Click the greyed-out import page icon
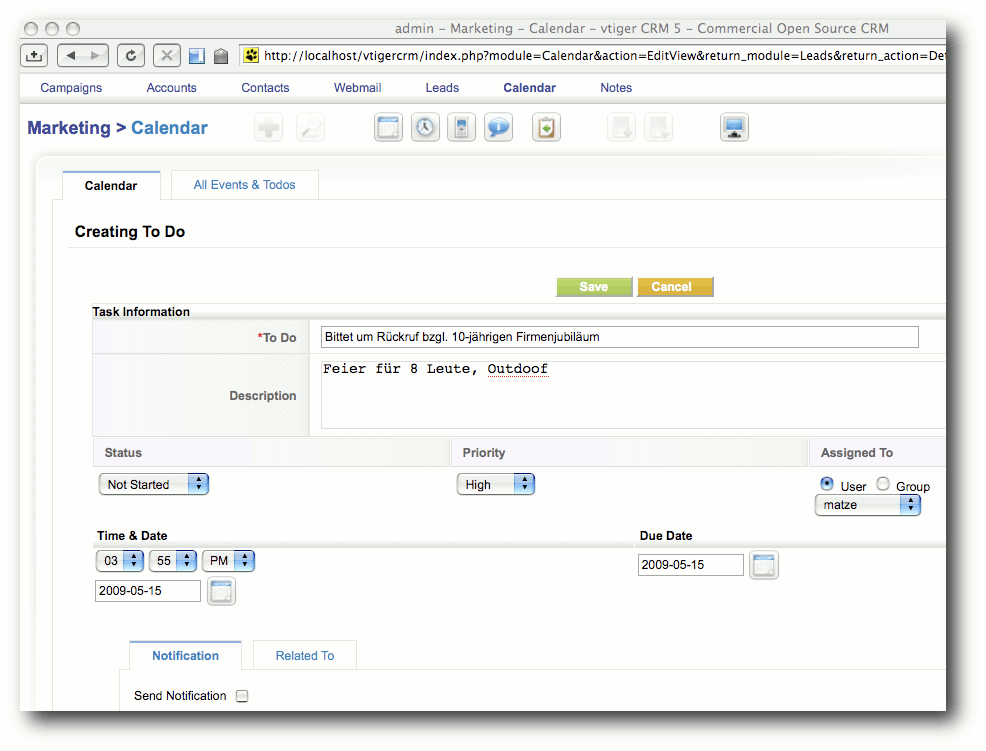Viewport: 986px width, 751px height. (x=622, y=128)
